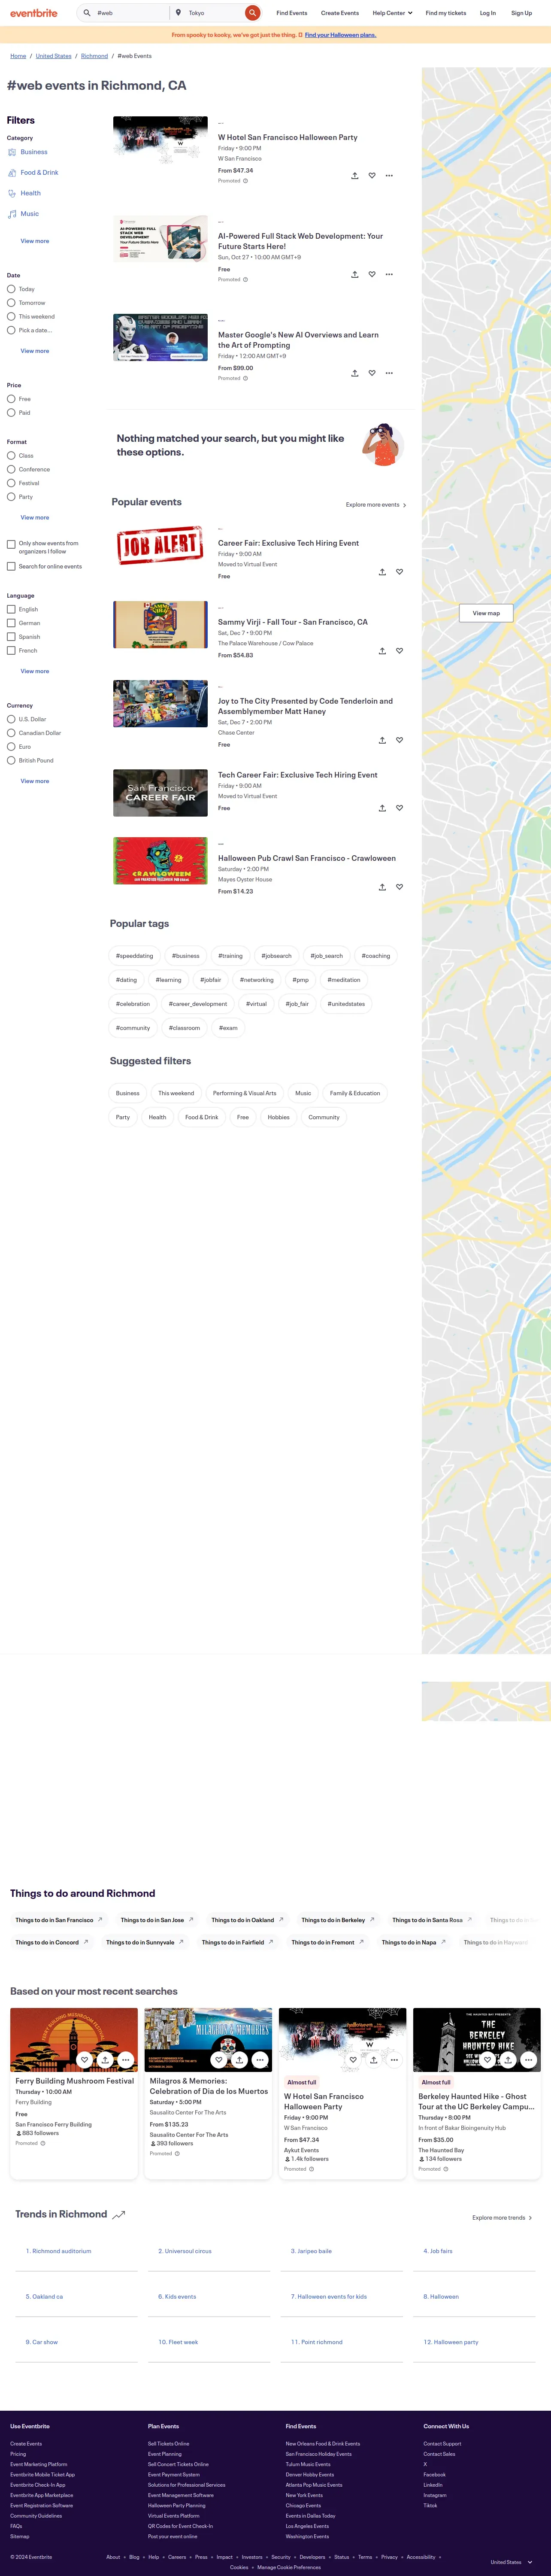The width and height of the screenshot is (551, 2576).
Task: Expand View more under Currency filters
Action: pos(35,781)
